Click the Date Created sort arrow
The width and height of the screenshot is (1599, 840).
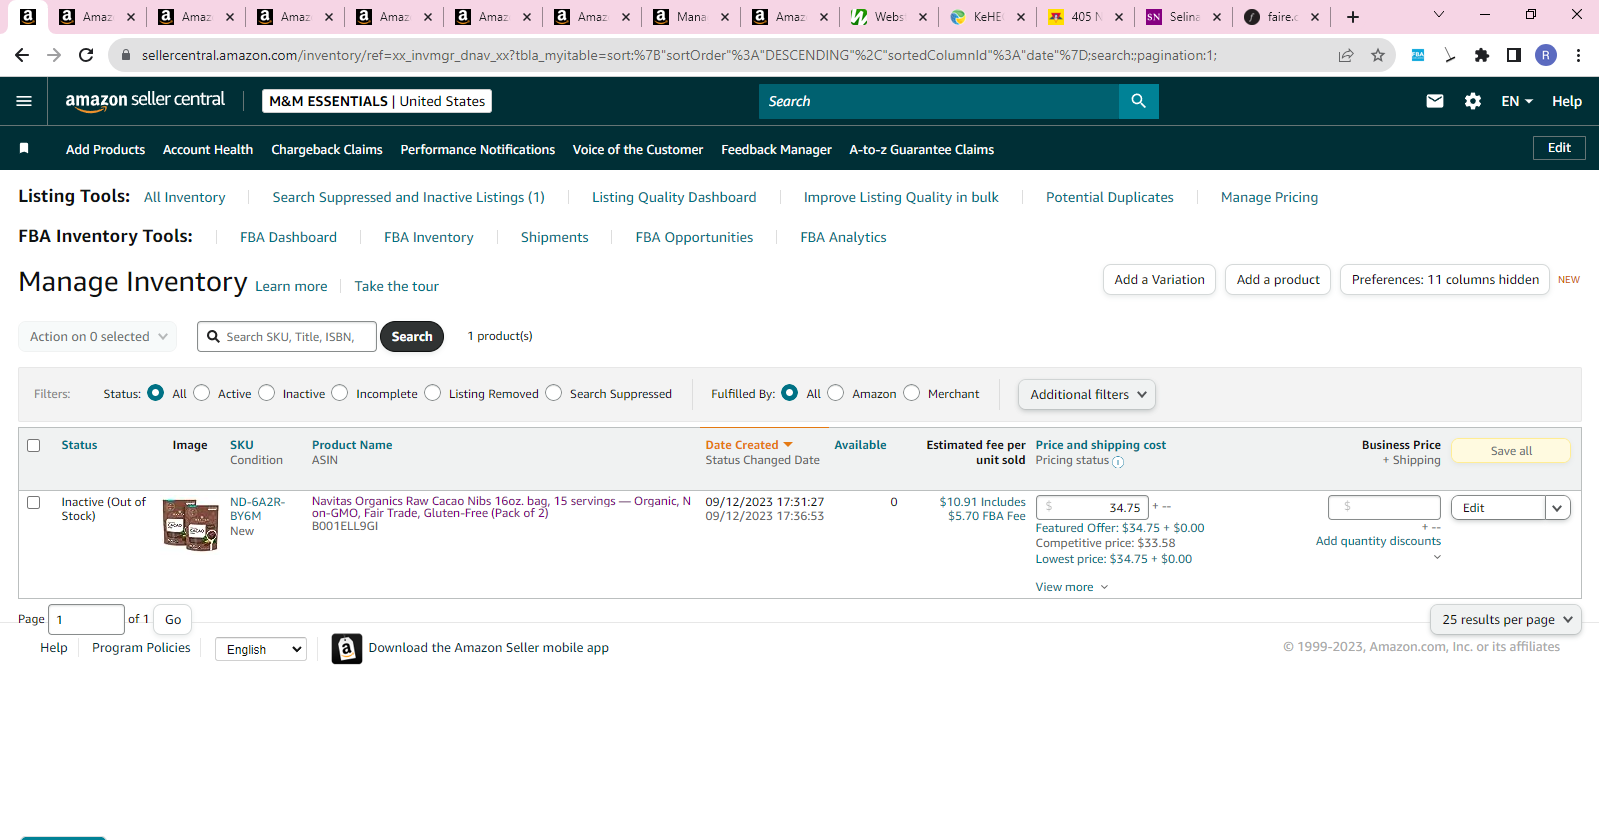788,445
